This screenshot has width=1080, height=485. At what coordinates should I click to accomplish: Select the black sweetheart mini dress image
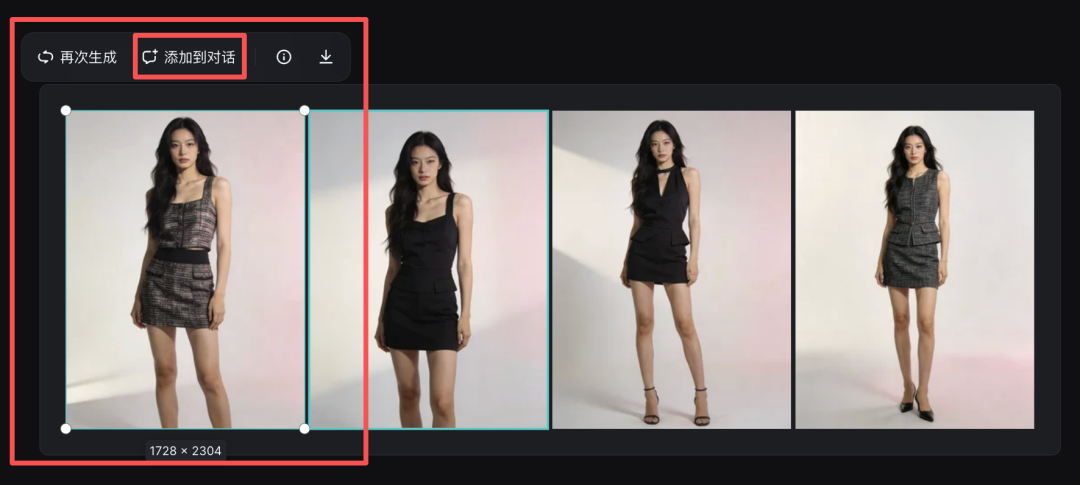click(x=428, y=269)
